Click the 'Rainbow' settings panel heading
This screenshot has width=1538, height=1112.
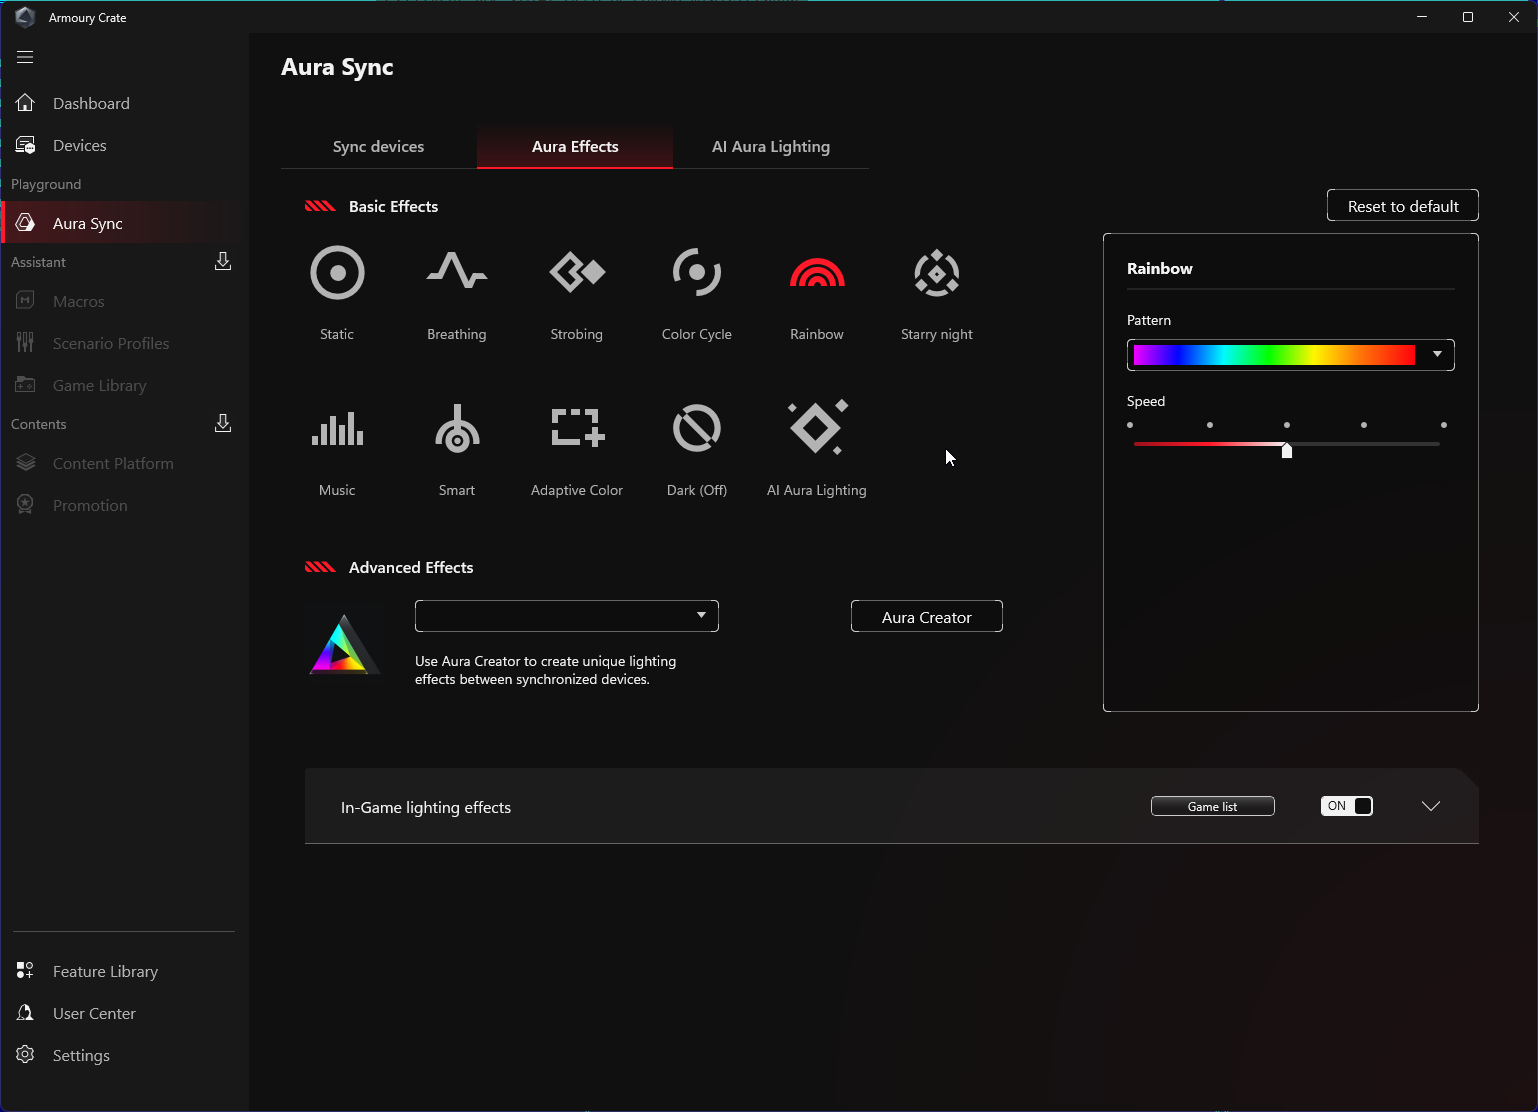click(x=1160, y=268)
